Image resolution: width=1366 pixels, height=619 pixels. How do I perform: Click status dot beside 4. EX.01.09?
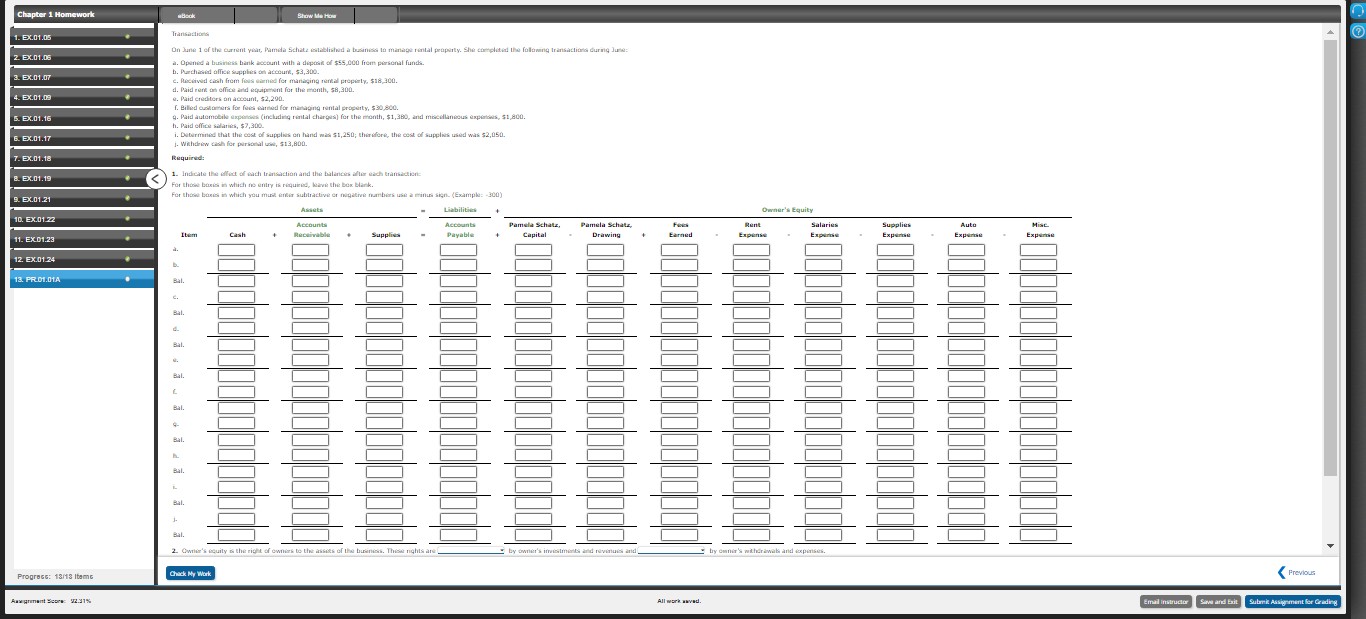tap(126, 97)
